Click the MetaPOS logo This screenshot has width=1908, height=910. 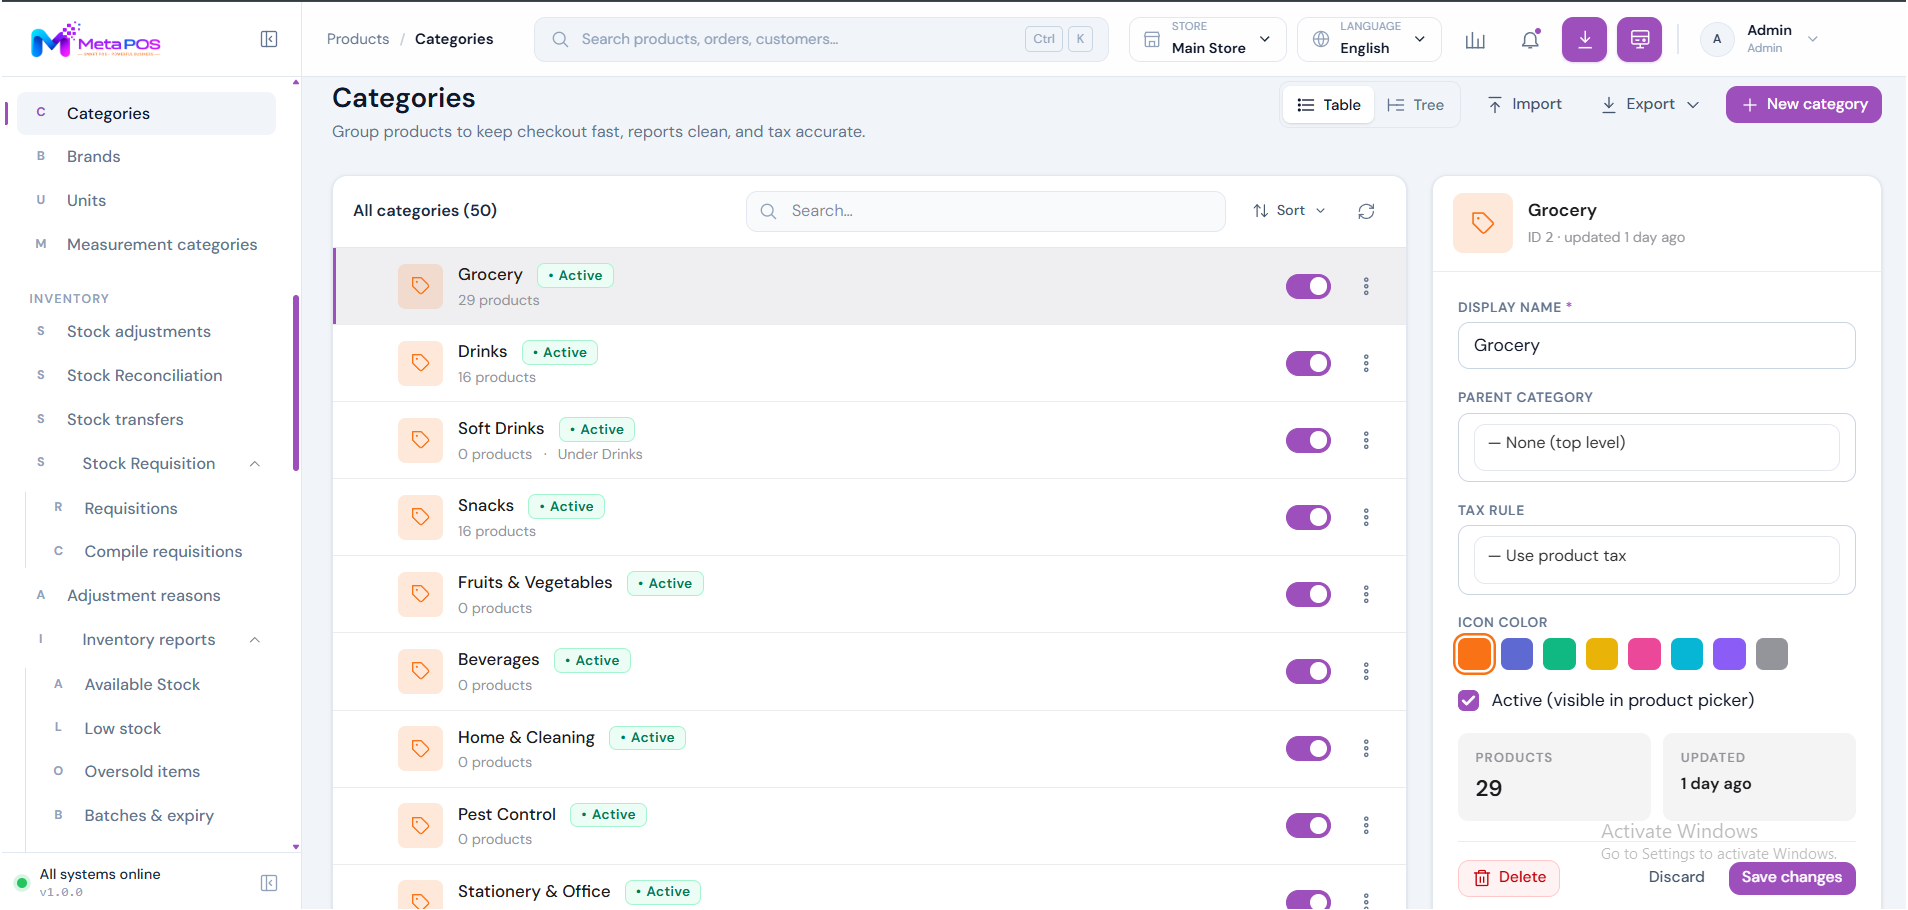pos(96,40)
